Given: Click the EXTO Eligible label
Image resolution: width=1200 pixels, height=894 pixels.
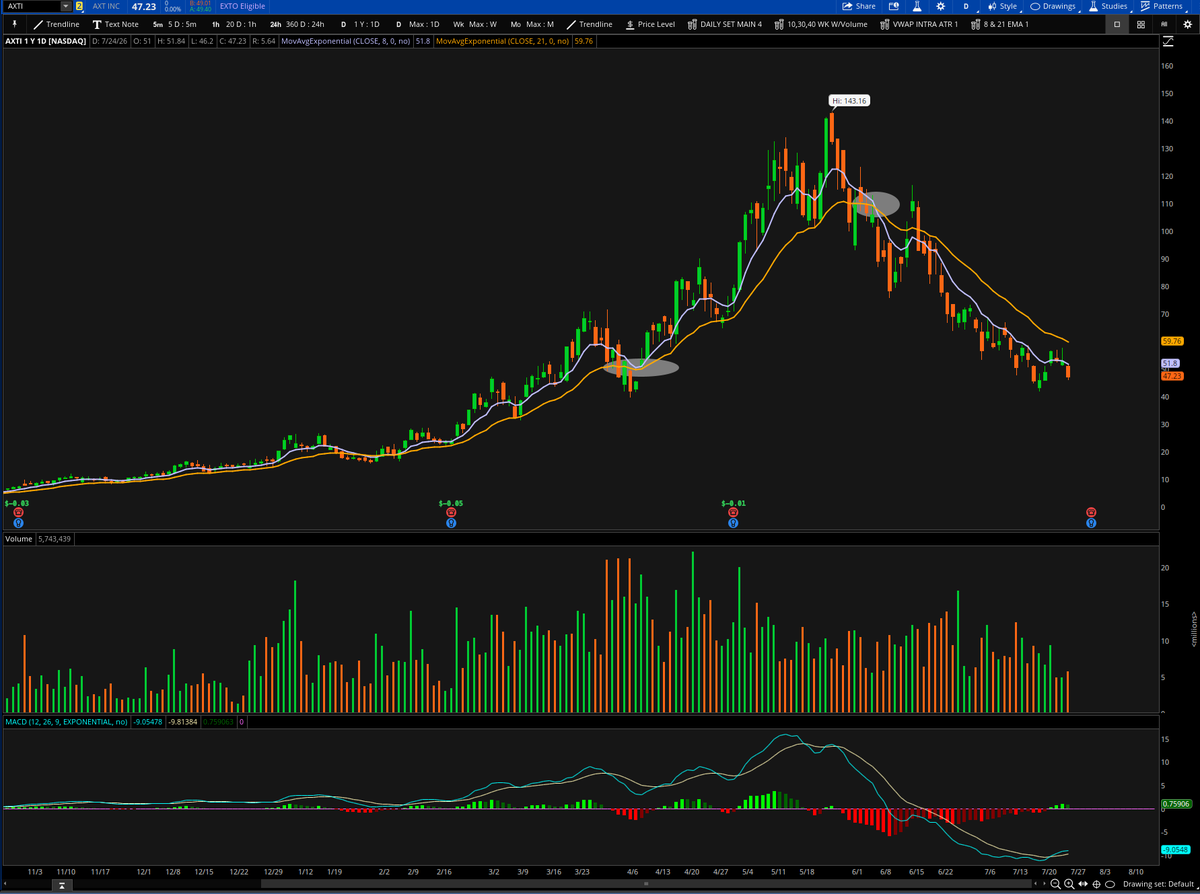Looking at the screenshot, I should 243,6.
